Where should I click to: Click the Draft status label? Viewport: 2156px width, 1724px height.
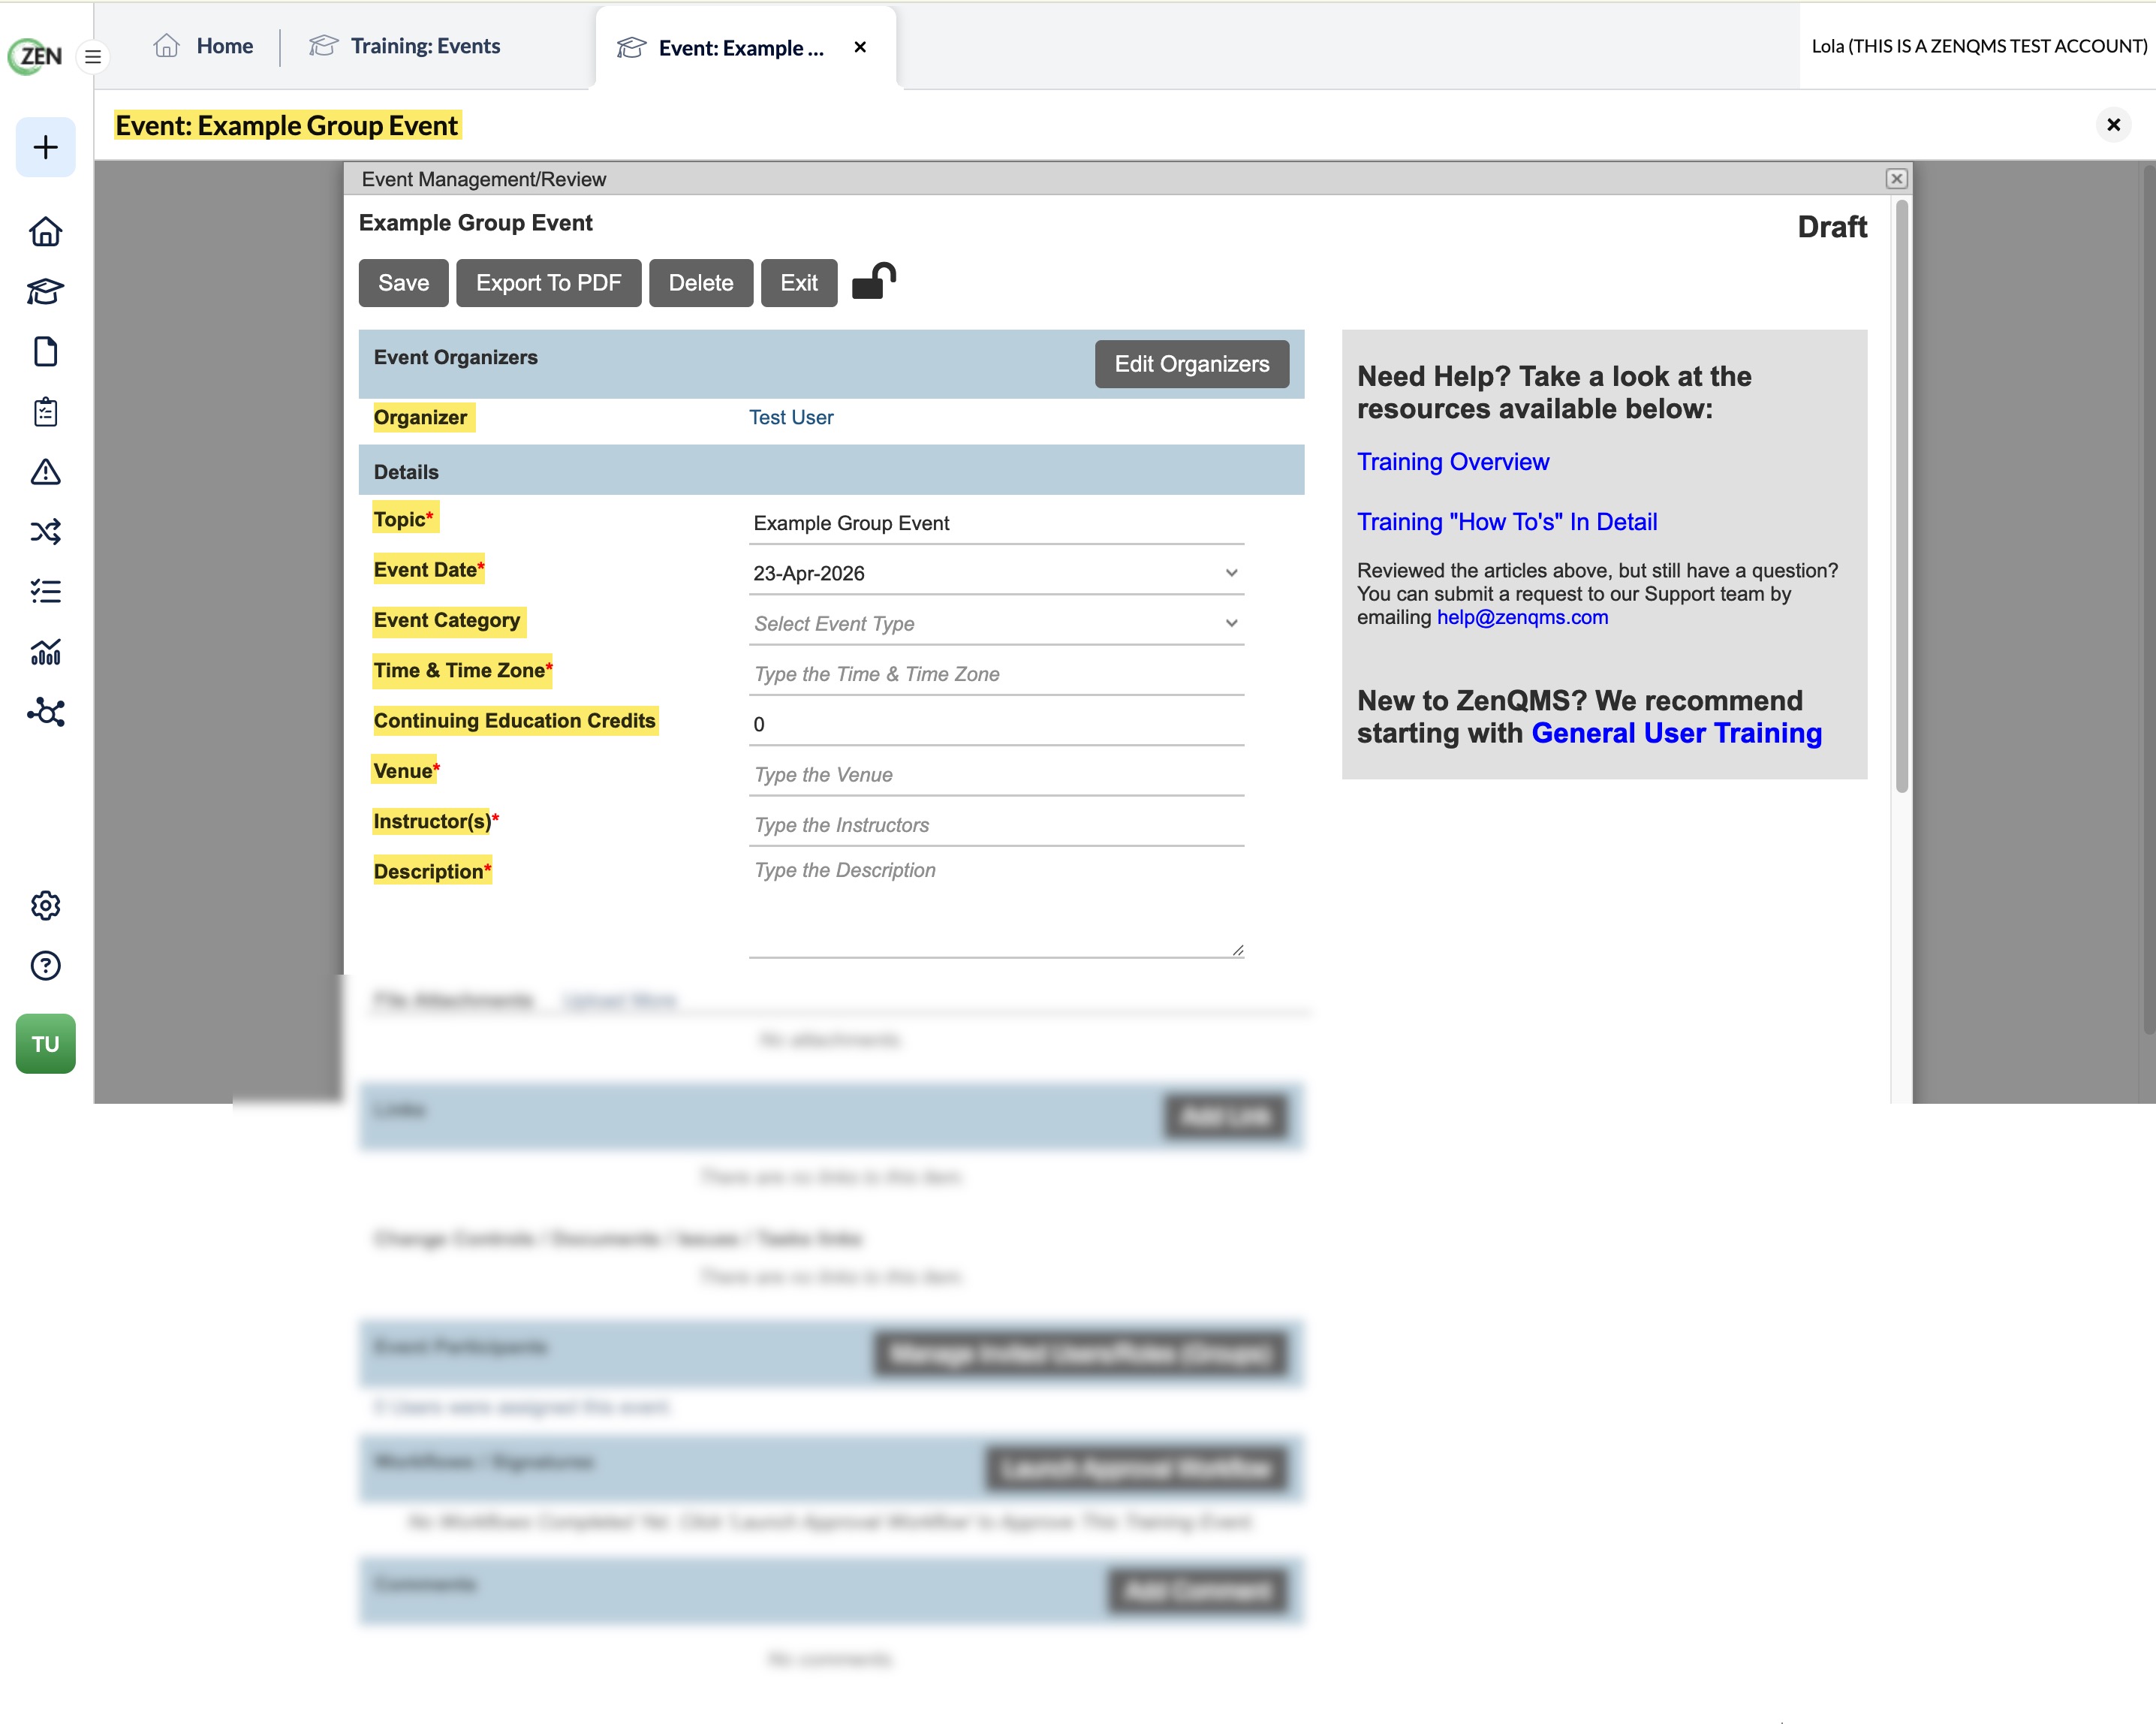(x=1831, y=227)
